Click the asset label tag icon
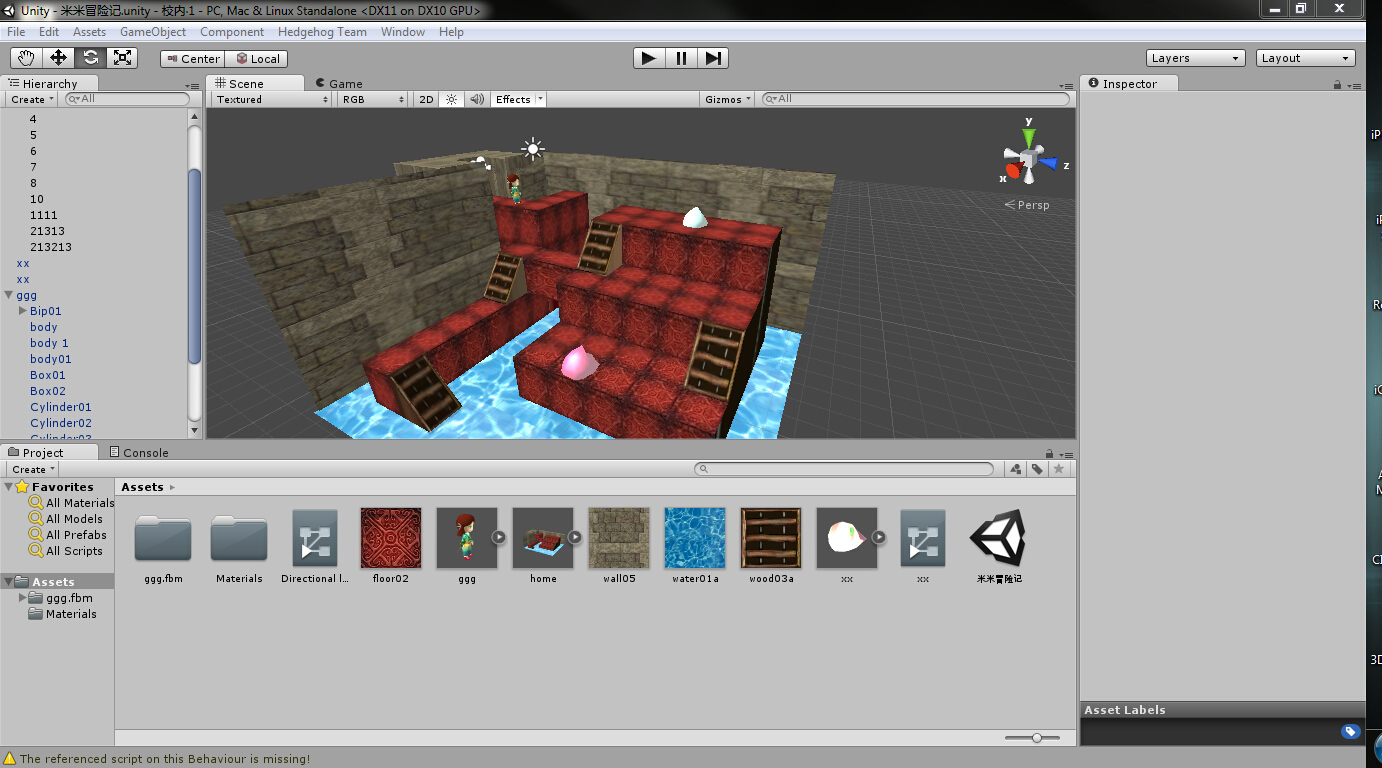This screenshot has height=768, width=1382. click(x=1350, y=732)
